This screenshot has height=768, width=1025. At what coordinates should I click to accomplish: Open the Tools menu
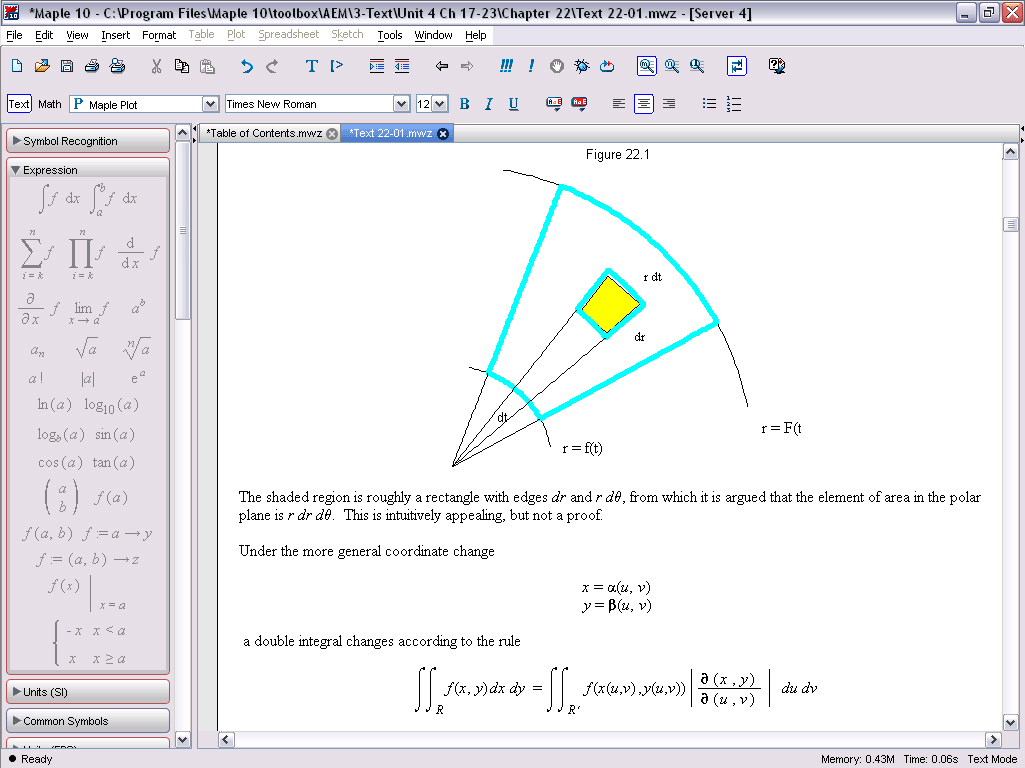(390, 35)
